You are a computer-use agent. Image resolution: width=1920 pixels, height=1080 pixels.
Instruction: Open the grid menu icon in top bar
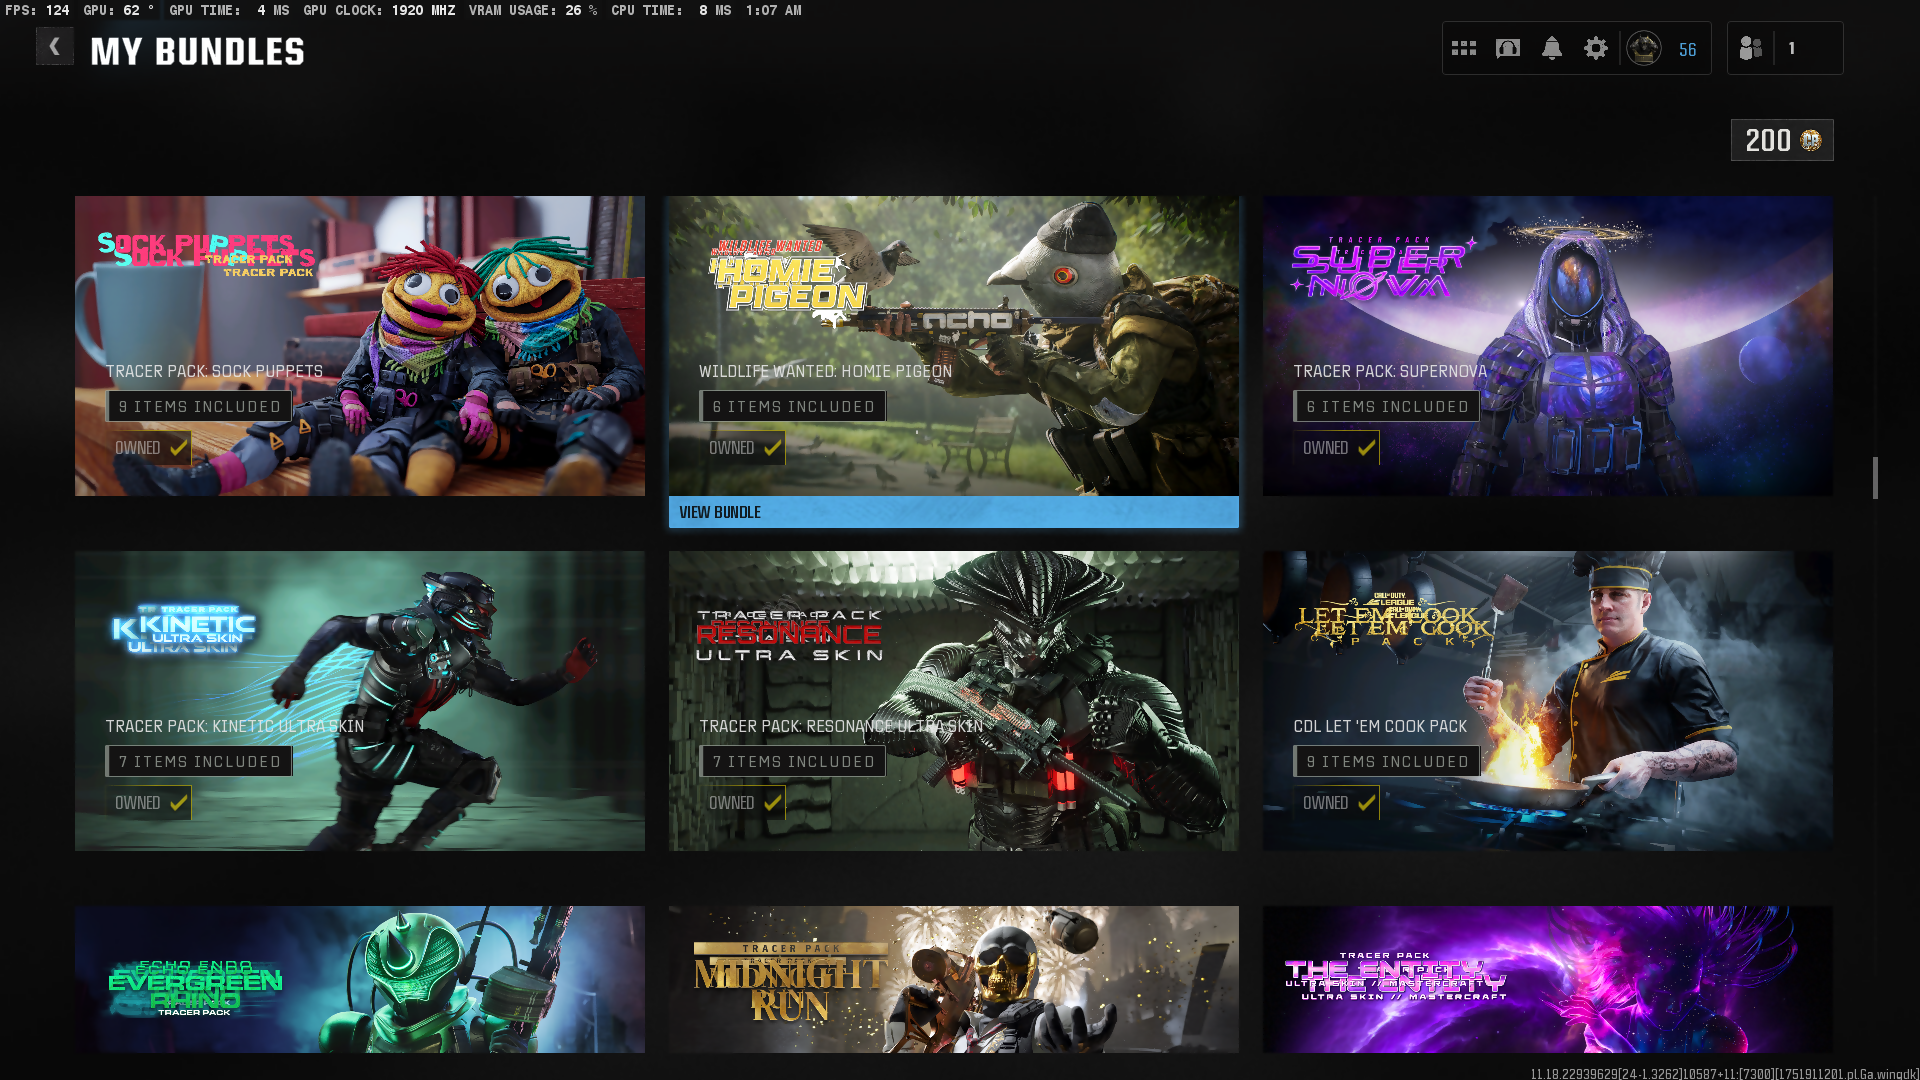(1464, 48)
